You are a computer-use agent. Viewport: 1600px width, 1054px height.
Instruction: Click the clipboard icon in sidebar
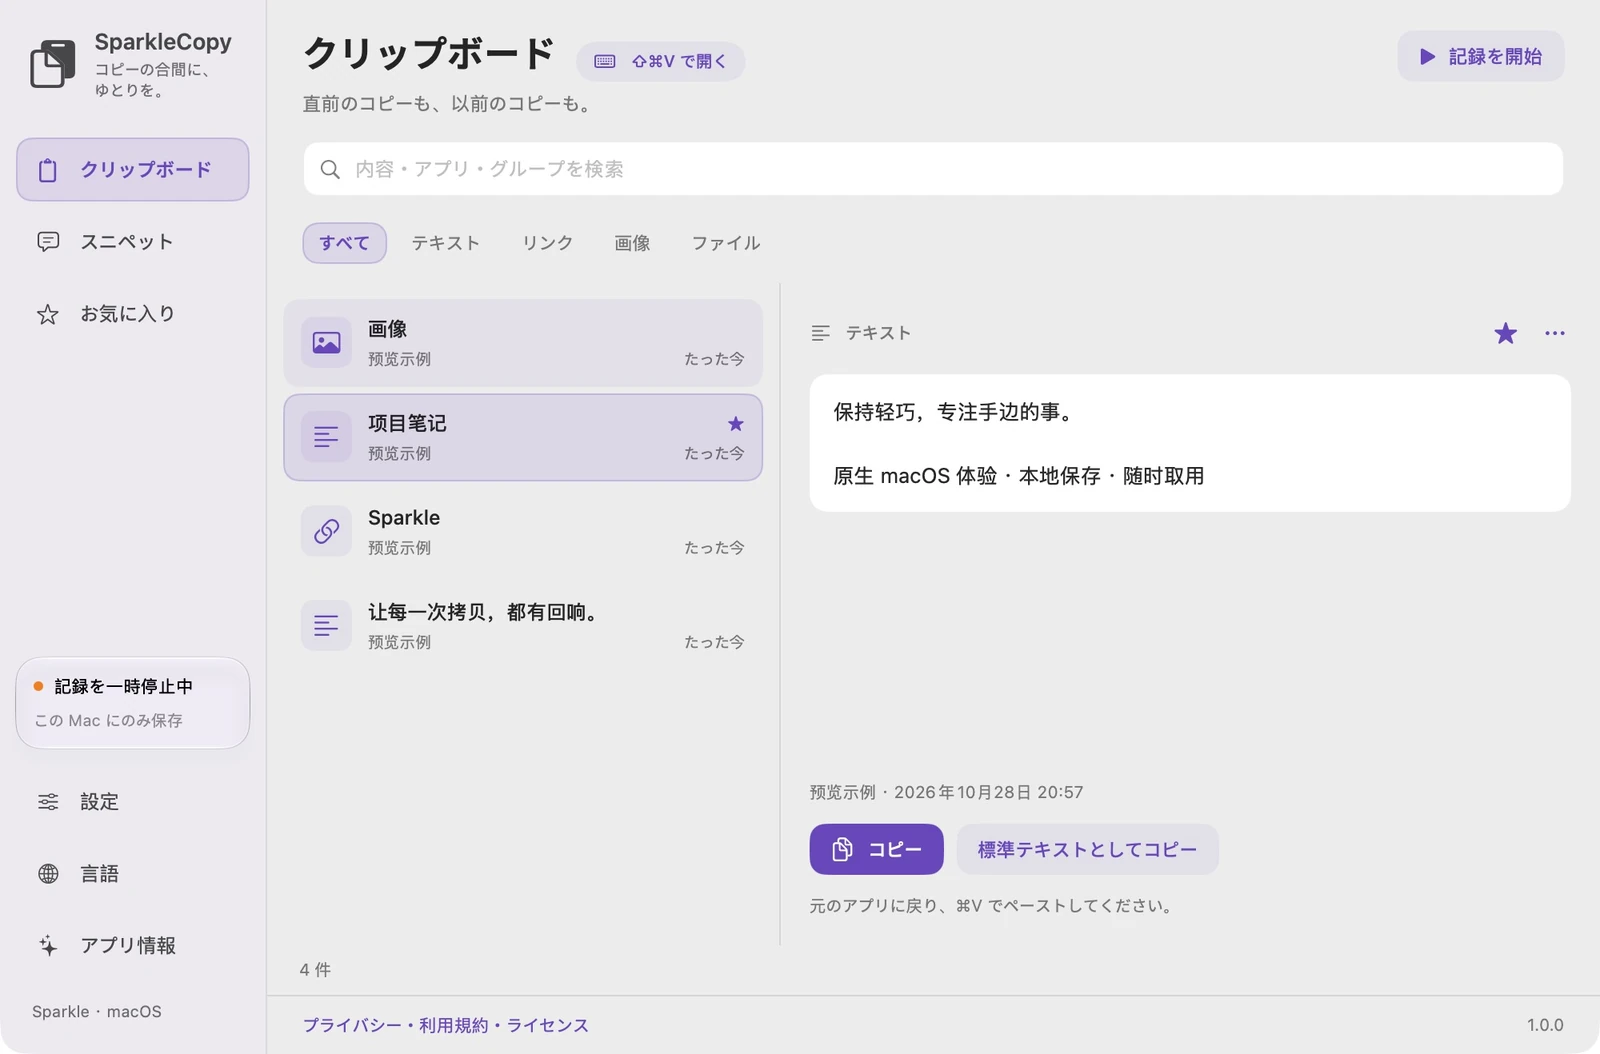click(48, 170)
